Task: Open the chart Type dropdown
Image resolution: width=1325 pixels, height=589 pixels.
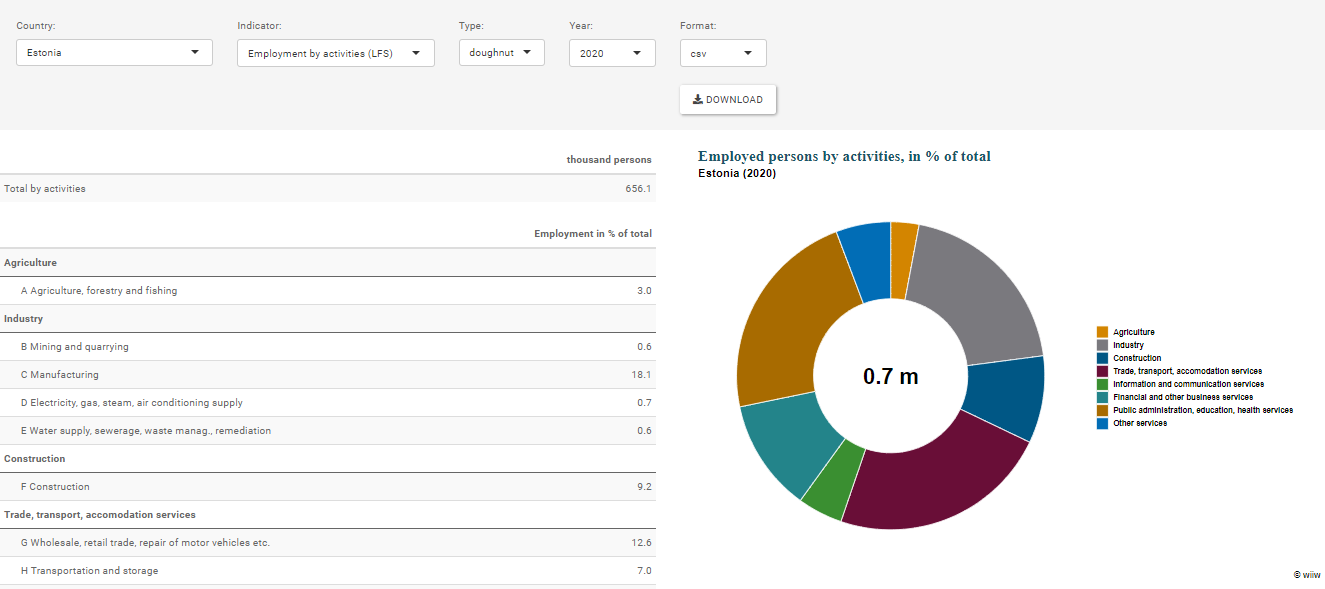Action: tap(501, 53)
